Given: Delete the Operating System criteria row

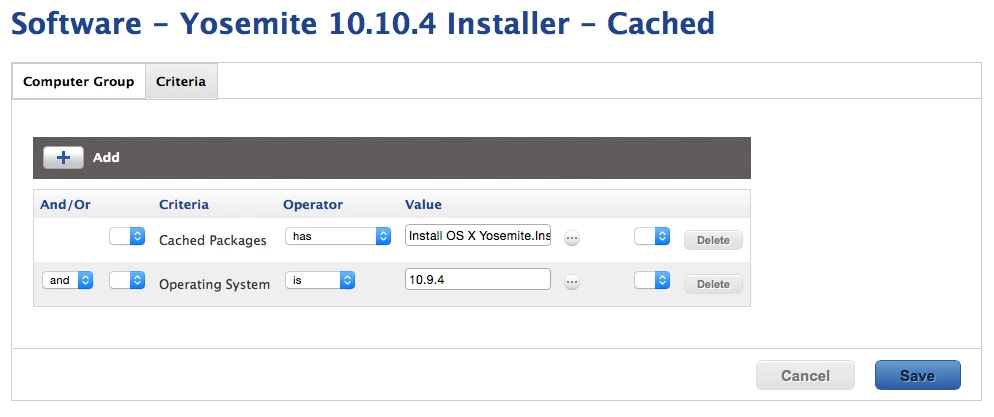Looking at the screenshot, I should pos(713,285).
